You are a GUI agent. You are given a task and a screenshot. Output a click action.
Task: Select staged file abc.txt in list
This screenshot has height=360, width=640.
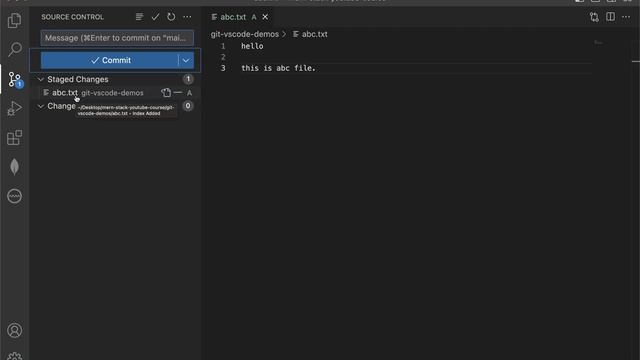point(115,93)
